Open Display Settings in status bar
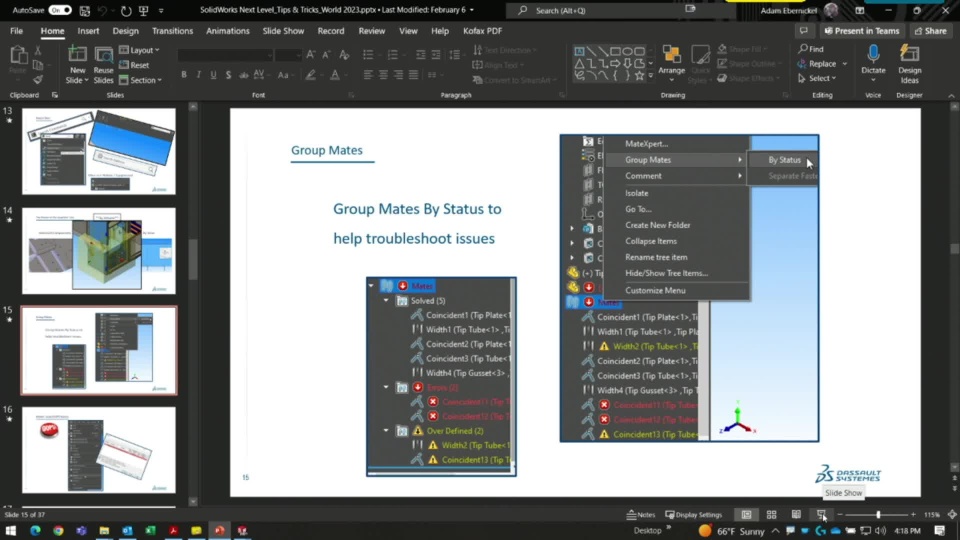This screenshot has height=540, width=960. point(694,515)
